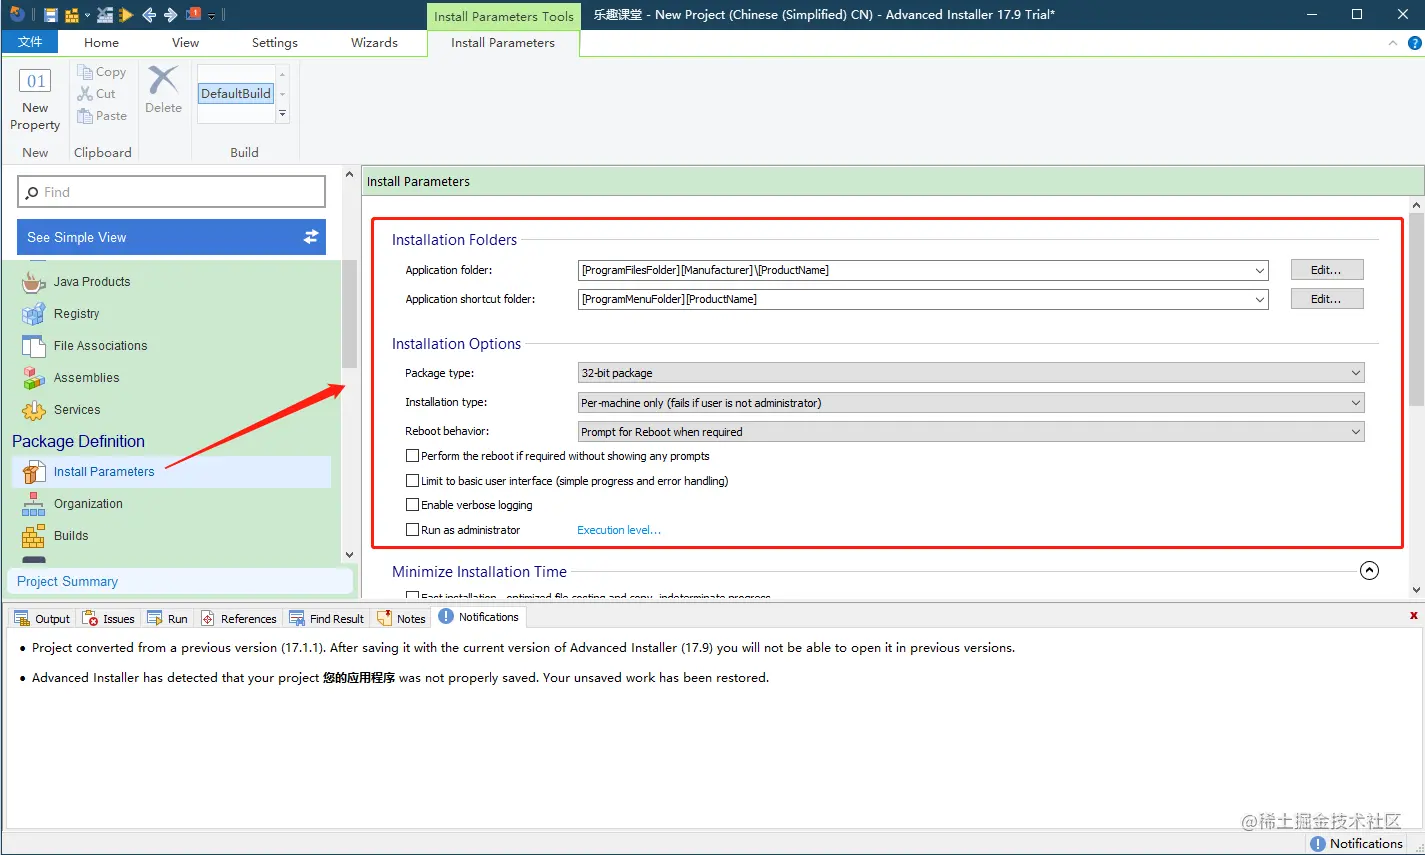Open the References tab

click(238, 619)
